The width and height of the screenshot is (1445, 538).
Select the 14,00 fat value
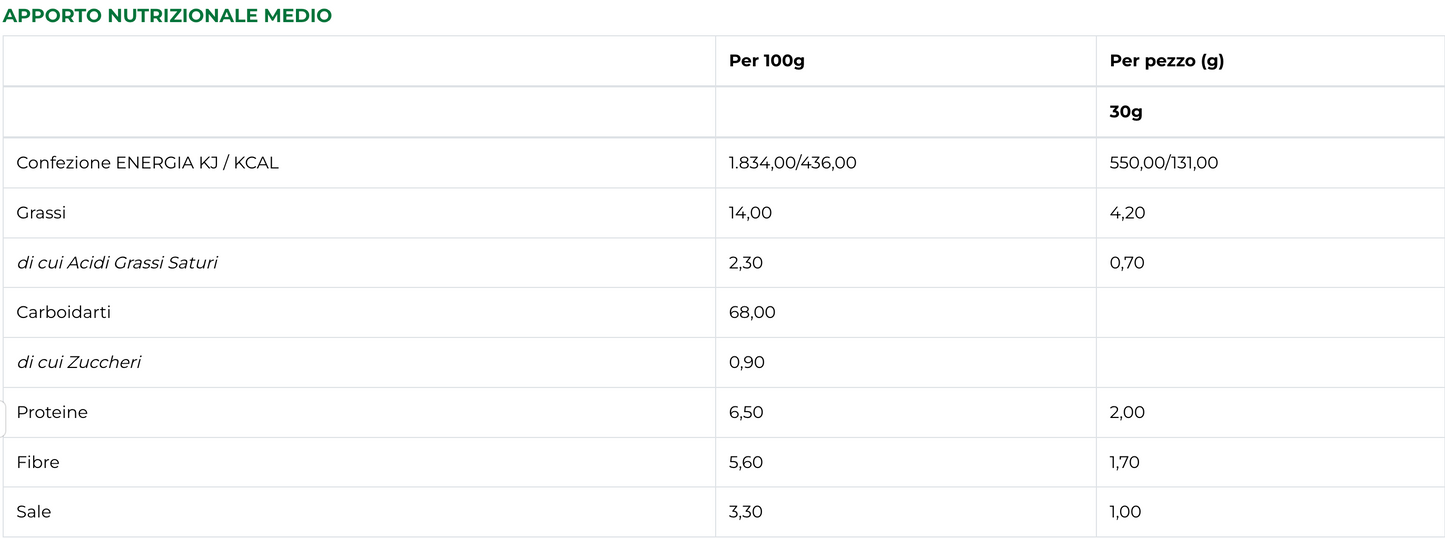tap(751, 212)
